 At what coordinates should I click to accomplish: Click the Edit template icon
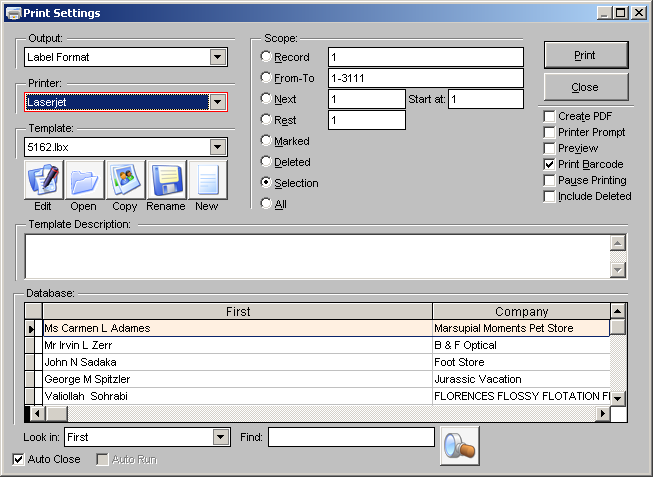click(43, 180)
